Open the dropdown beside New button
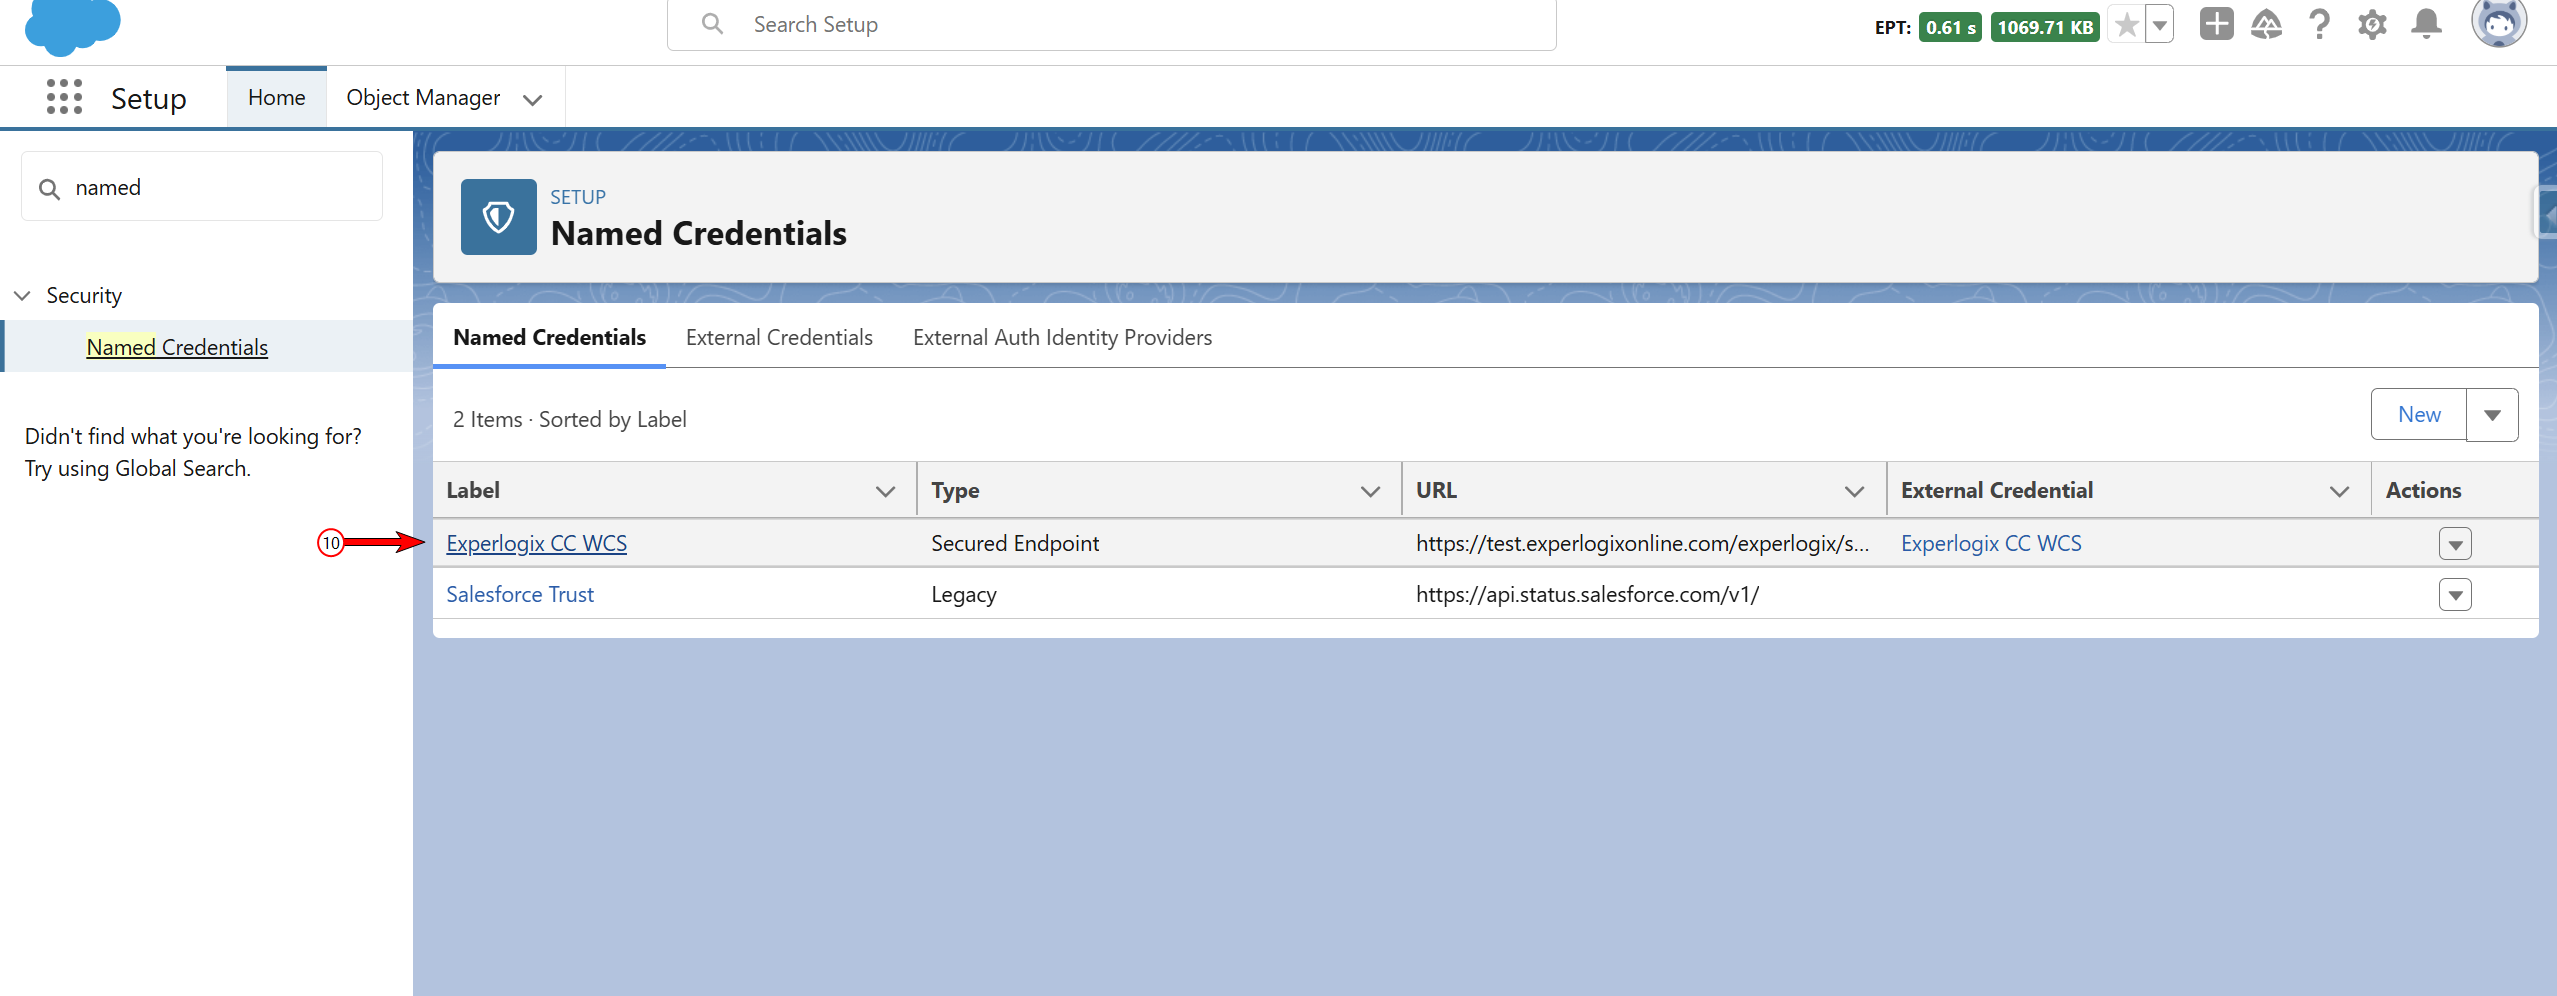Screen dimensions: 2557x996 coord(2492,415)
